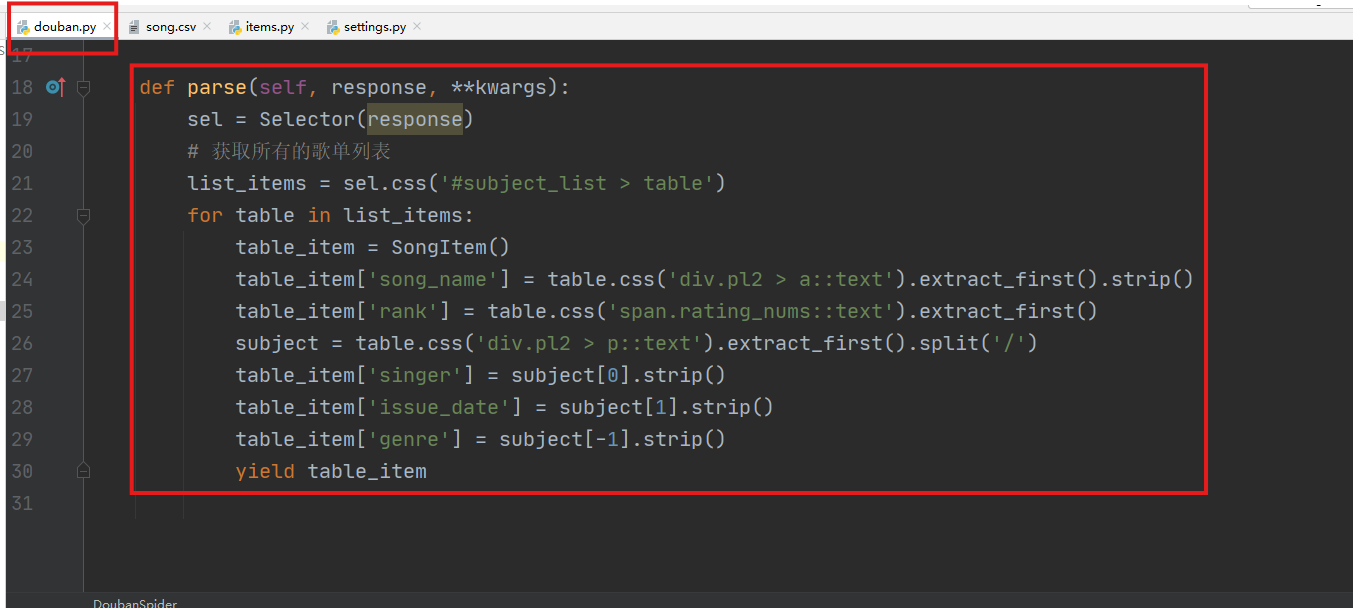
Task: Click the CSV file icon on song.csv tab
Action: coord(134,27)
